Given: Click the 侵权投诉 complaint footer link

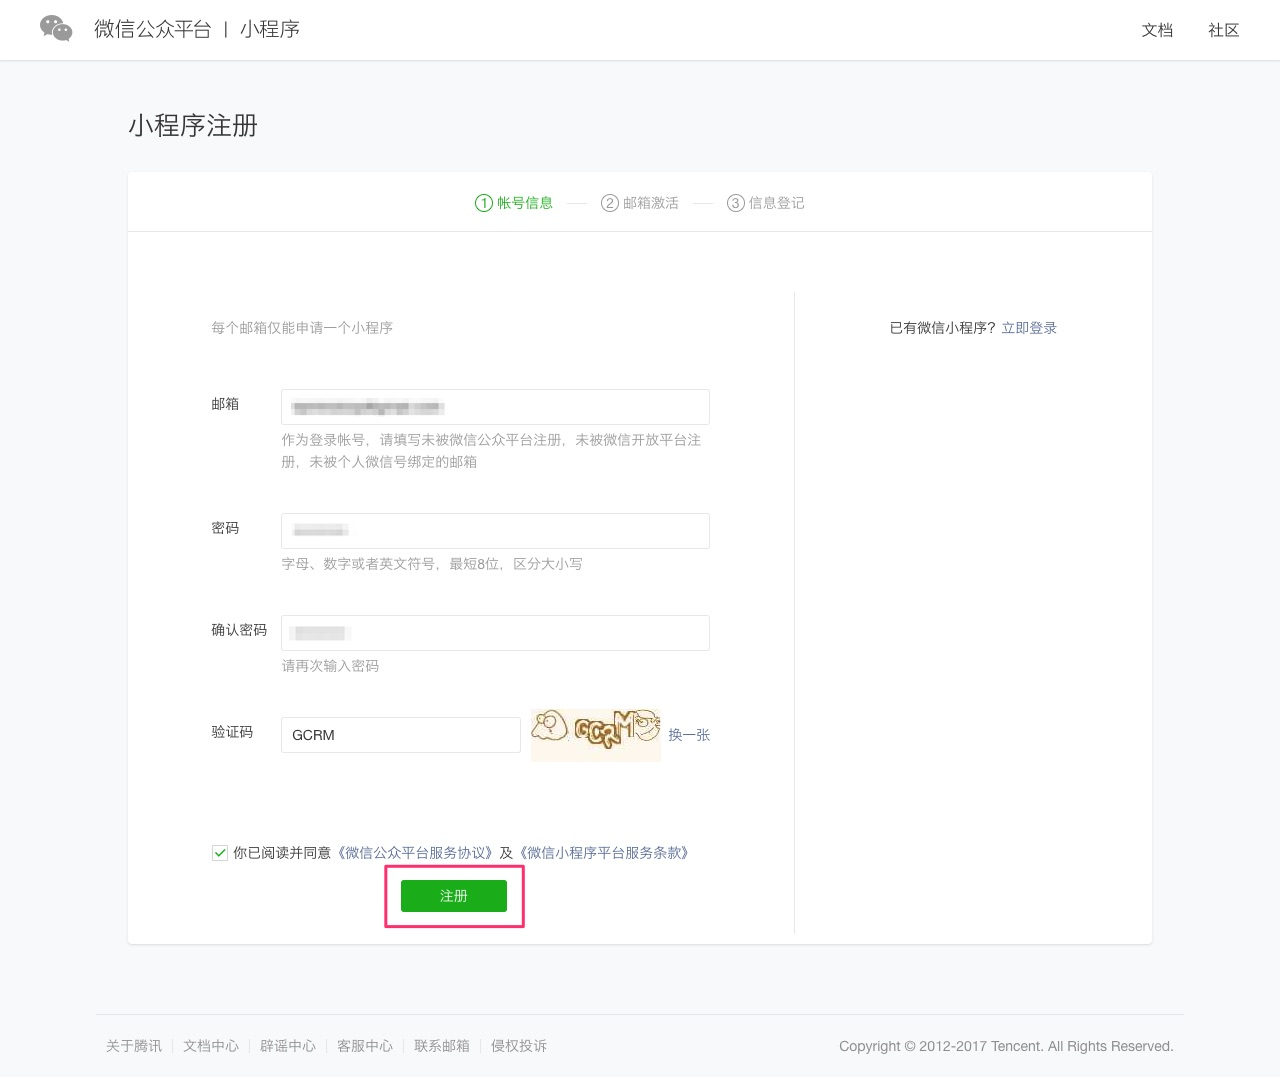Looking at the screenshot, I should coord(518,1045).
